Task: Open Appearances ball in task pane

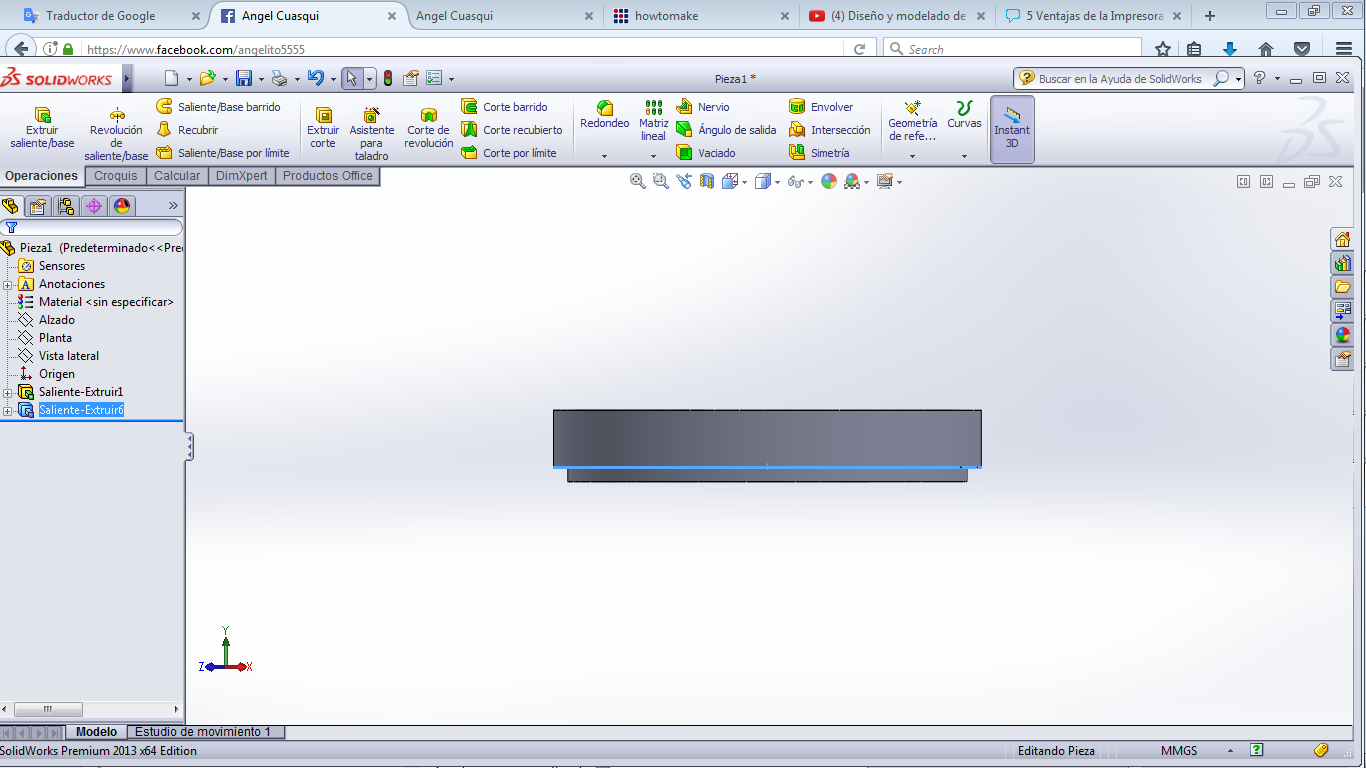Action: pyautogui.click(x=1342, y=335)
